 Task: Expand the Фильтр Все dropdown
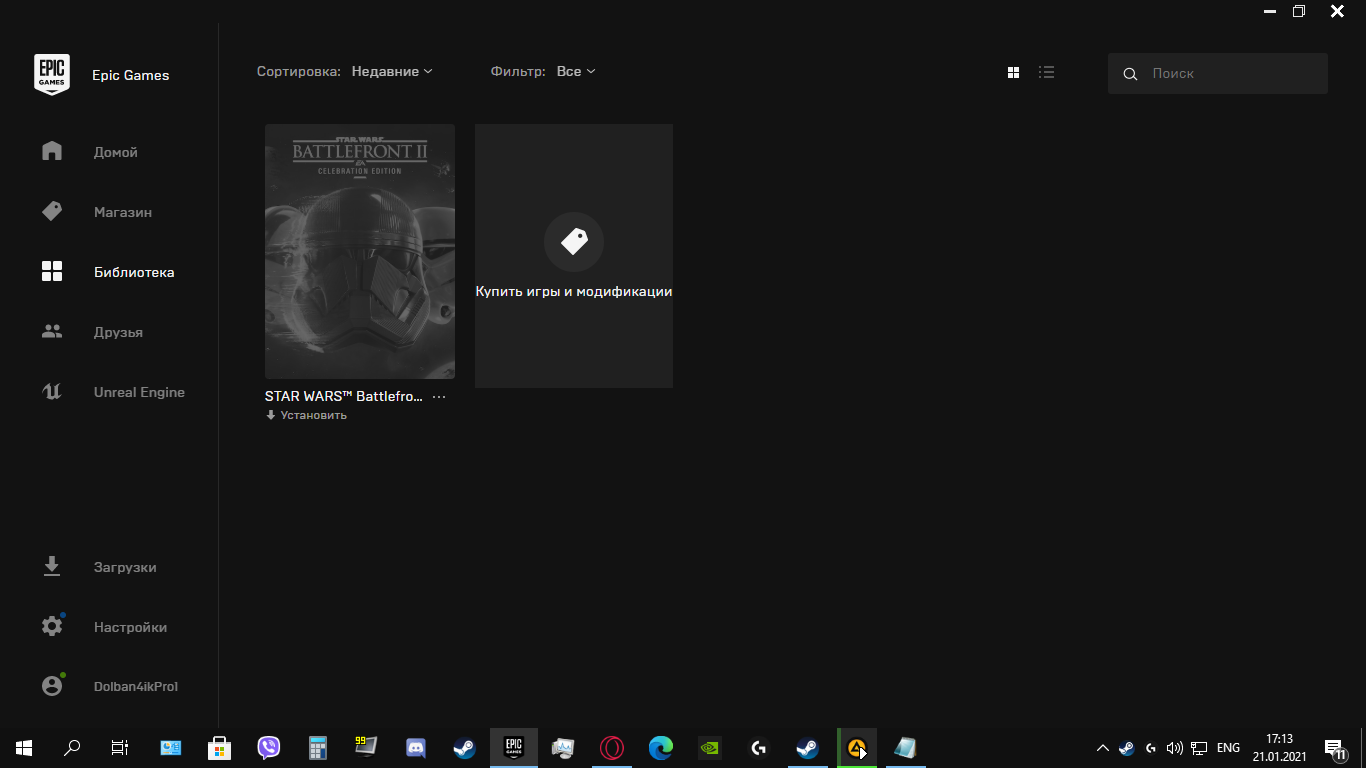(576, 71)
